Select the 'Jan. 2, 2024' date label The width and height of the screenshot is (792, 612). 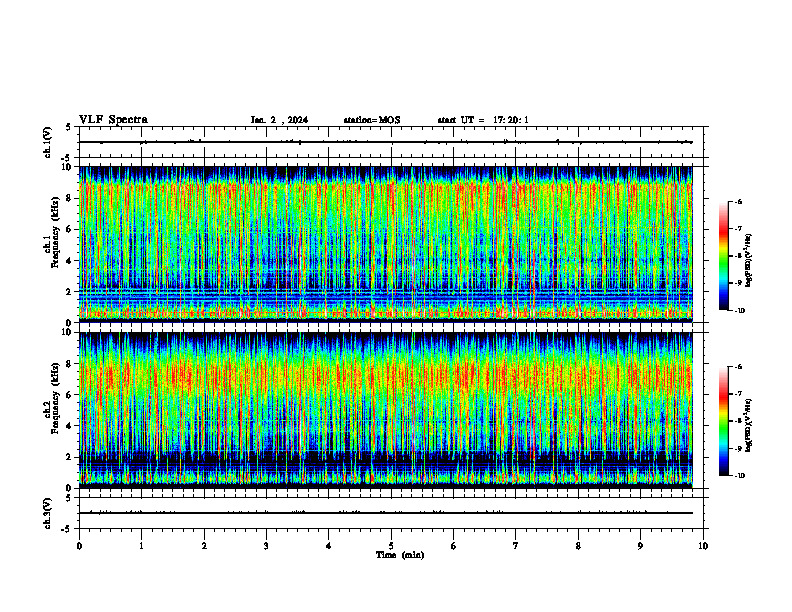click(x=279, y=120)
